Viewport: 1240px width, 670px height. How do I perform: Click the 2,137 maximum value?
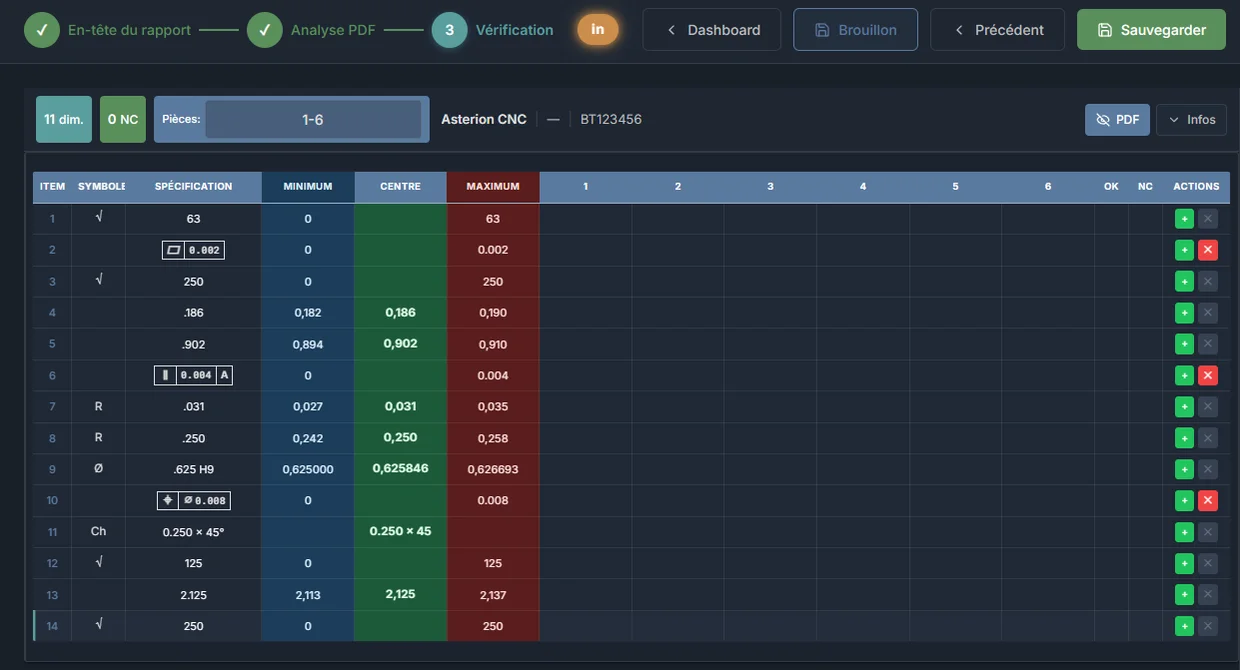pyautogui.click(x=493, y=595)
